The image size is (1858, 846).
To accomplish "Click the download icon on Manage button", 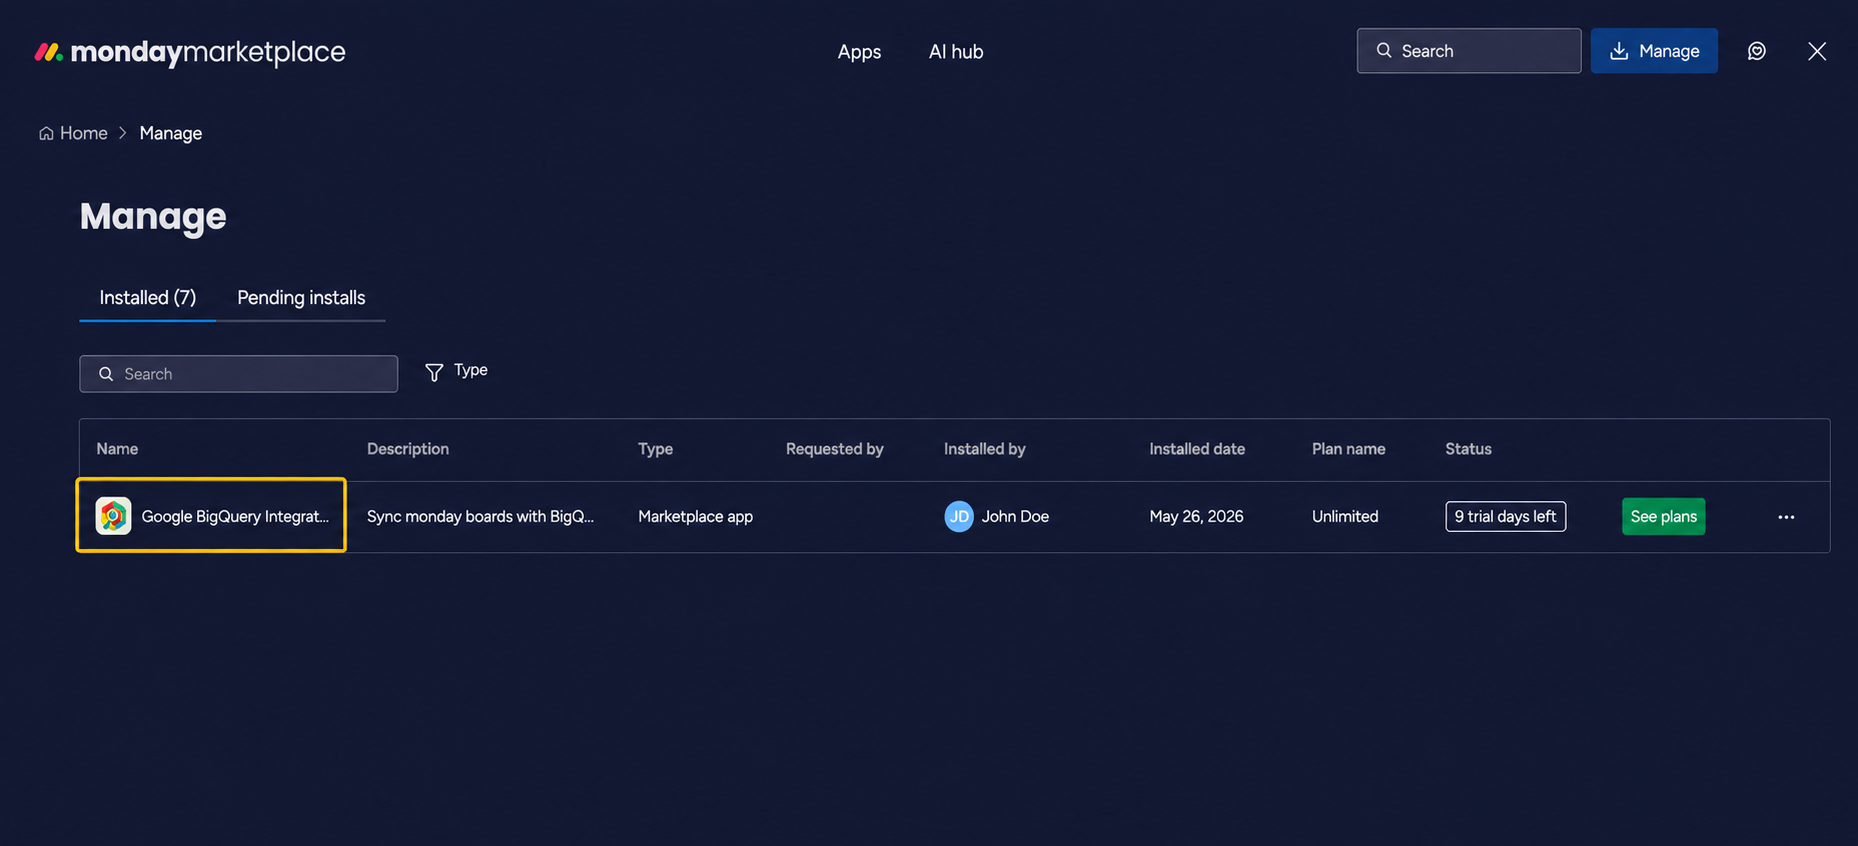I will pos(1619,51).
